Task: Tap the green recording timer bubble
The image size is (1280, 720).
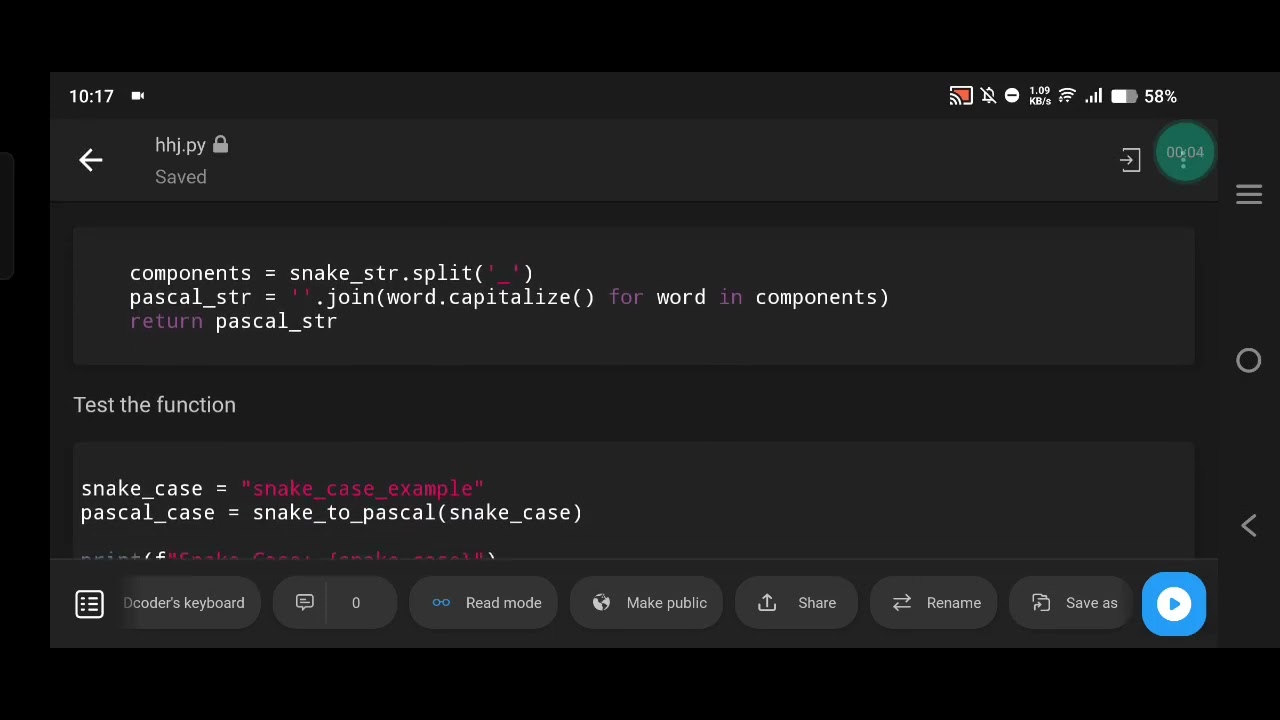Action: (1185, 152)
